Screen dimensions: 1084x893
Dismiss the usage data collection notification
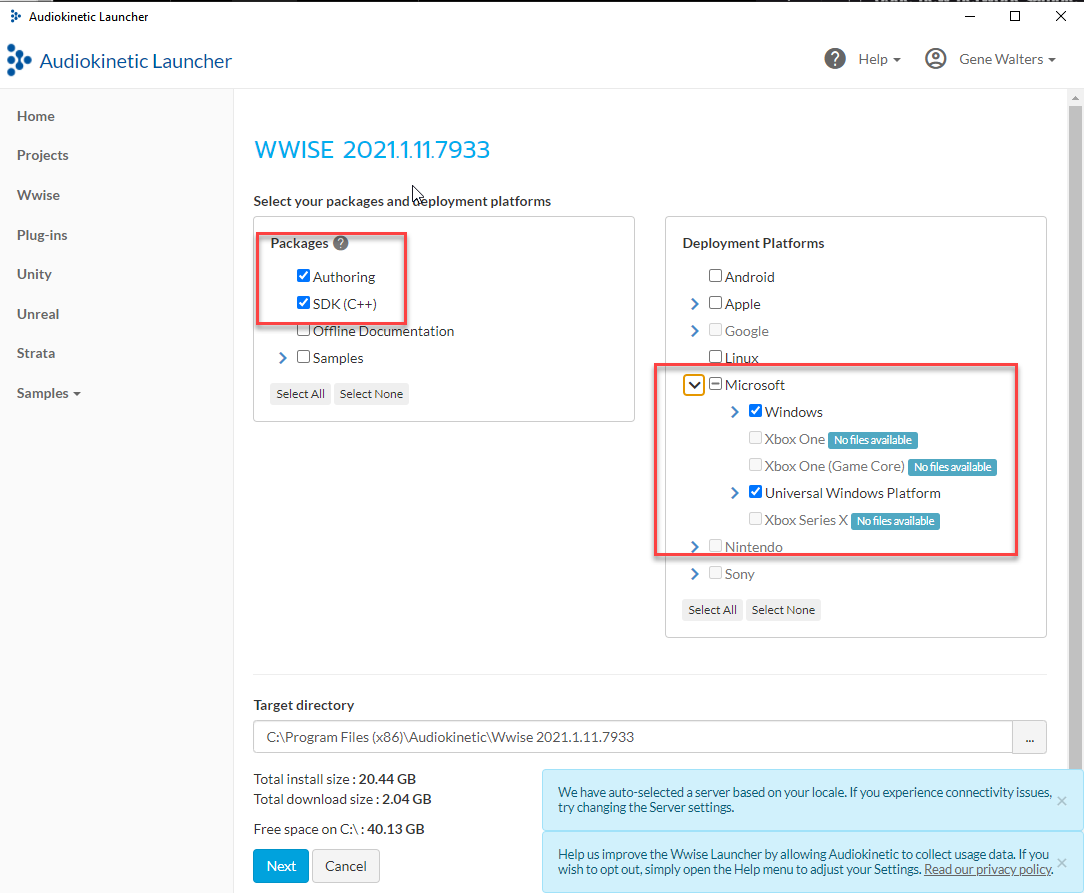point(1062,863)
